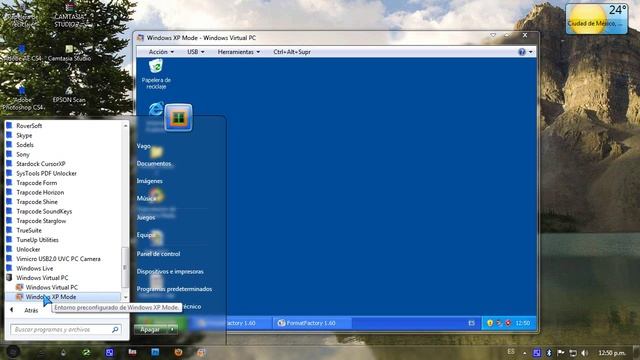
Task: Send Ctrl+Alt+Supr to the virtual machine
Action: point(292,52)
